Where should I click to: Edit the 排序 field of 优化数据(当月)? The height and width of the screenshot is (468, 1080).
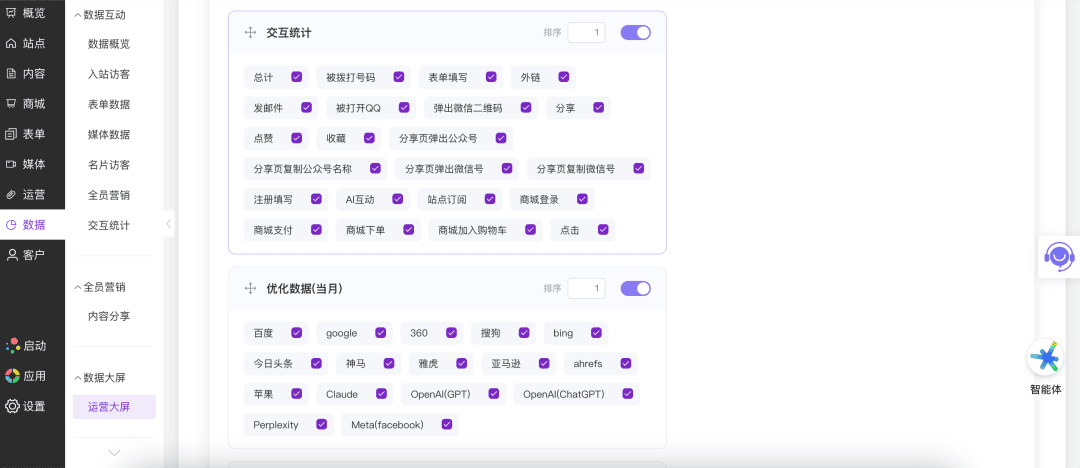(x=586, y=288)
